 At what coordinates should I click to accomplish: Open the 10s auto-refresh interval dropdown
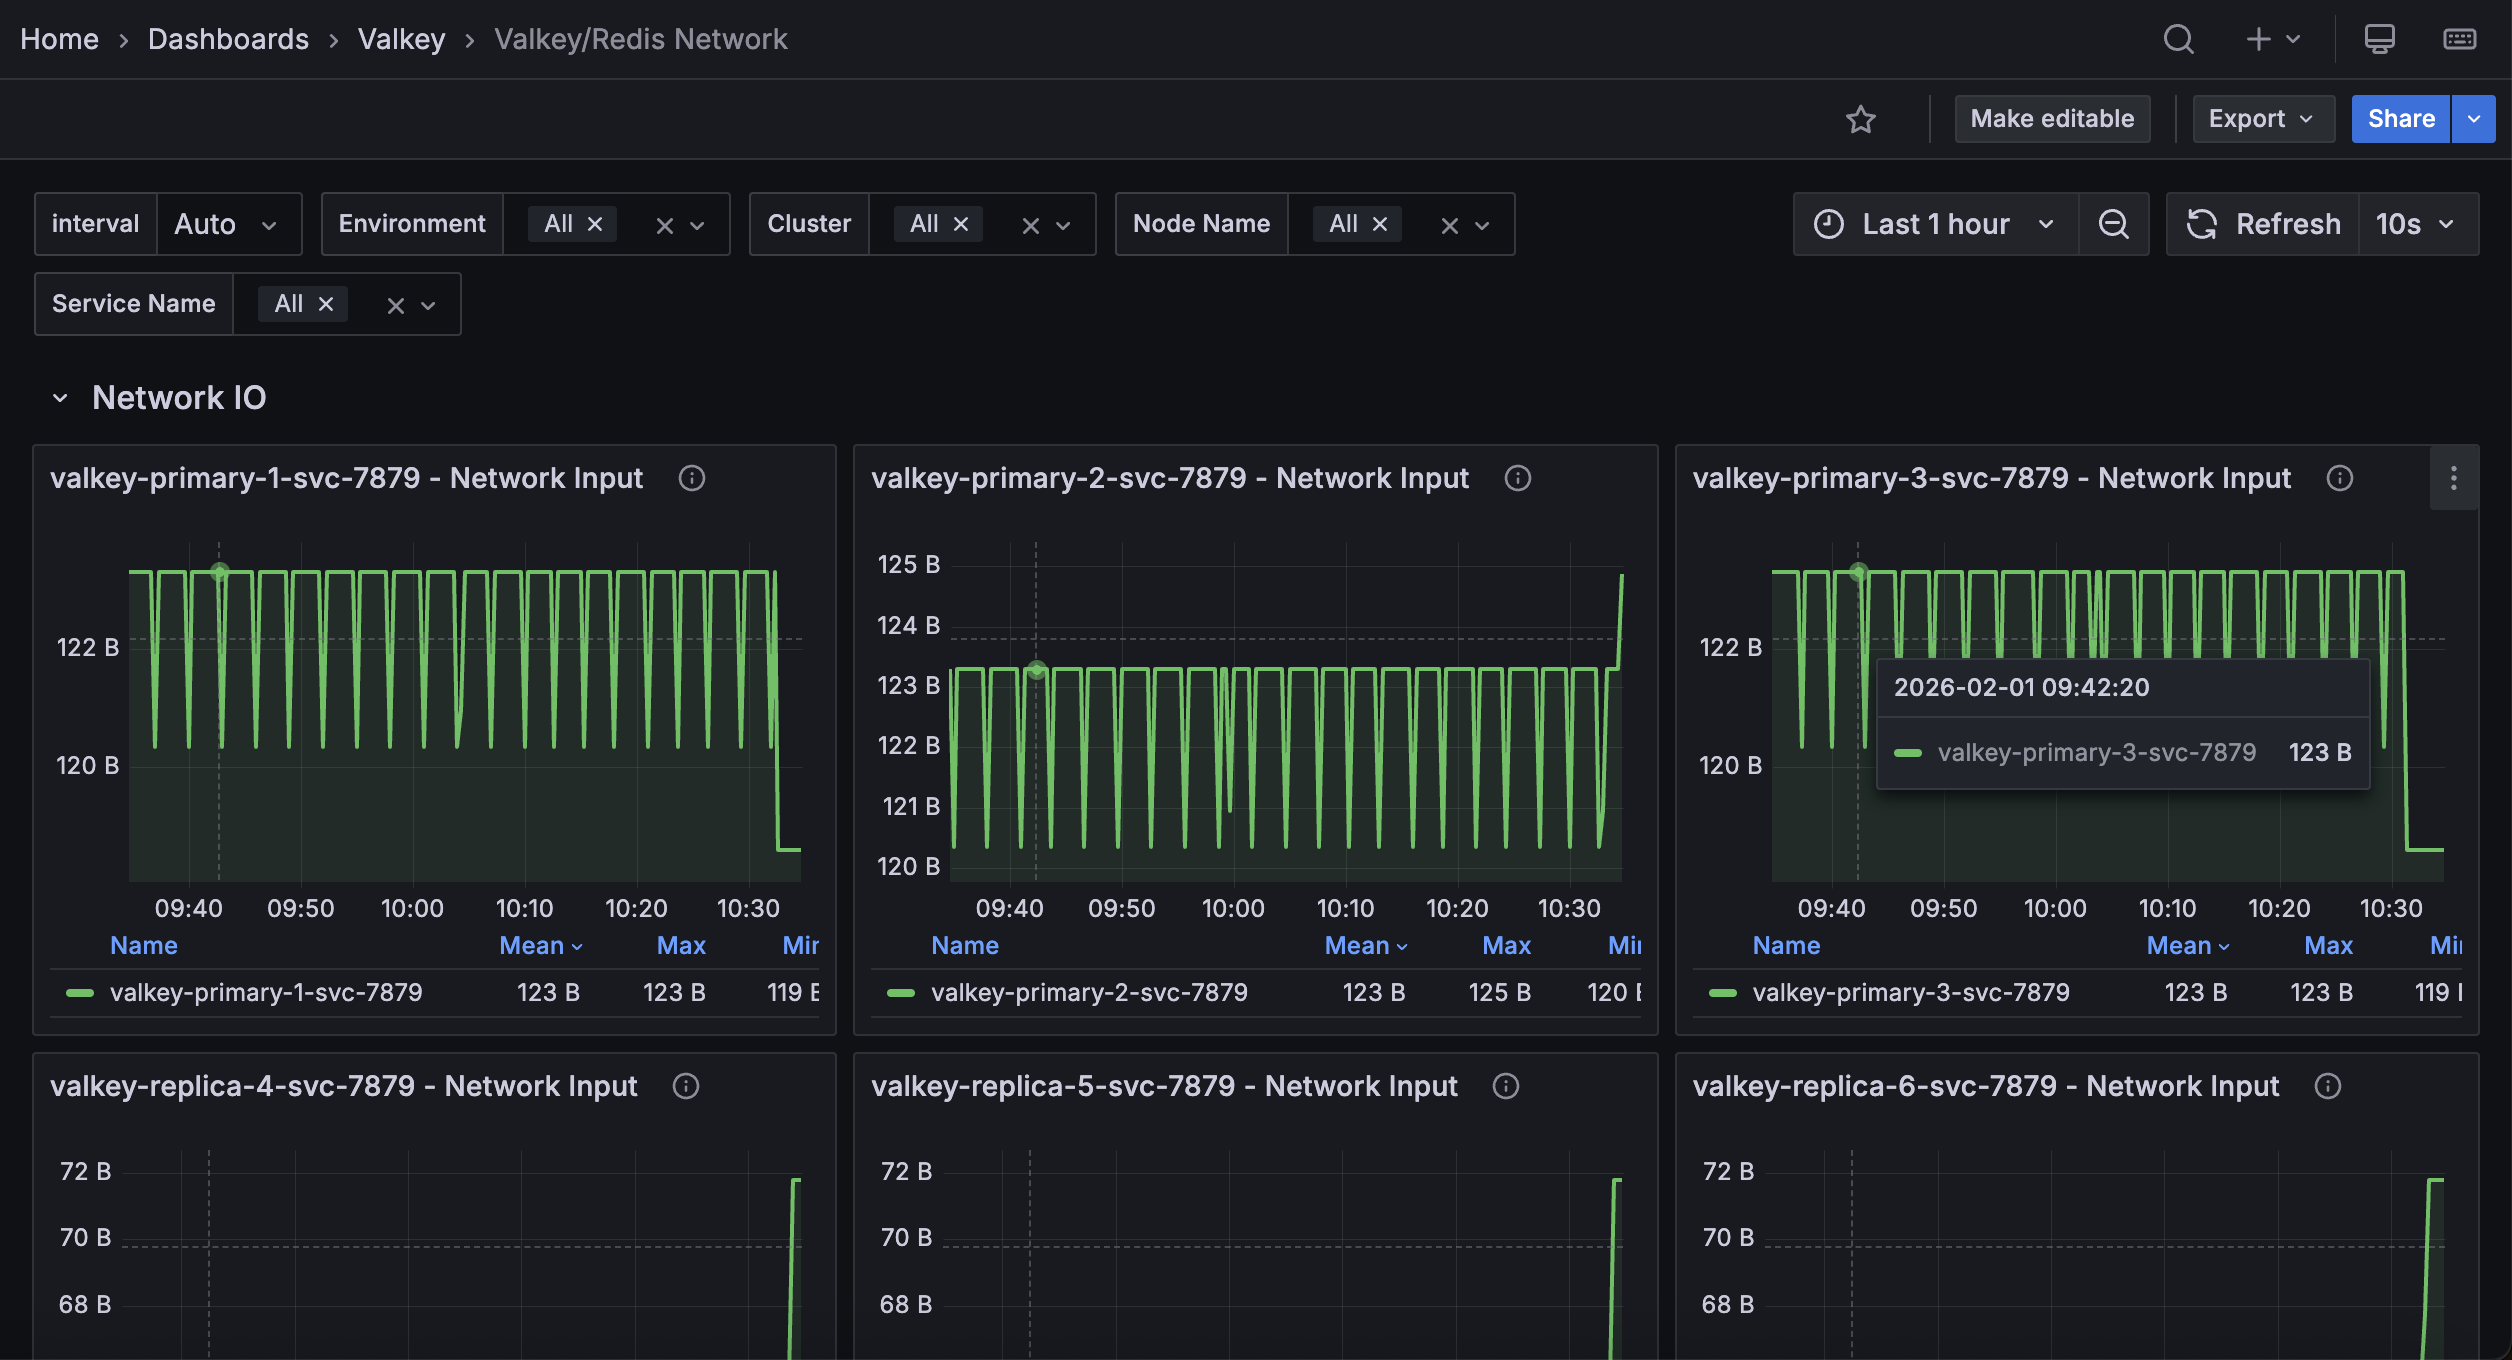(x=2416, y=223)
